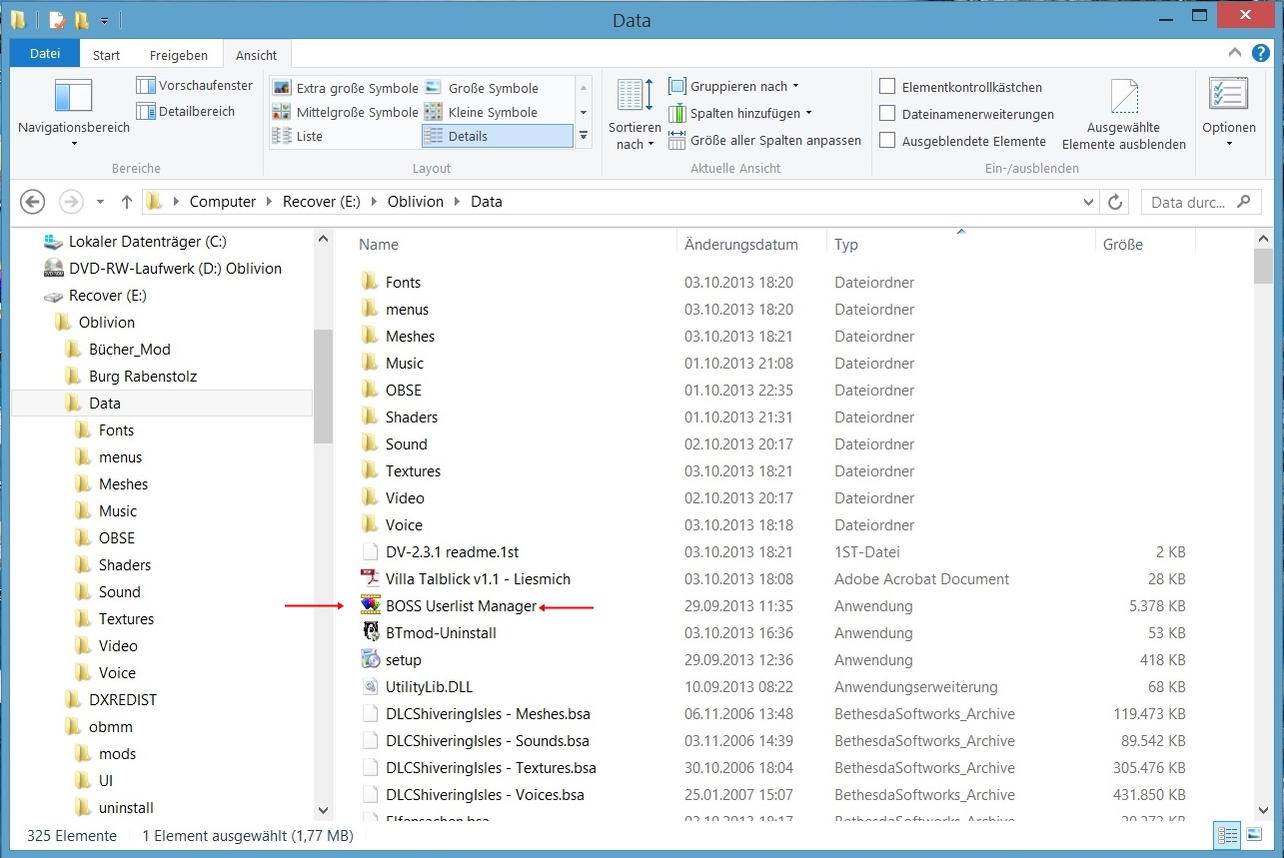Toggle the Dateinamenerweiterungen checkbox
Screen dimensions: 1284x858
click(x=887, y=114)
